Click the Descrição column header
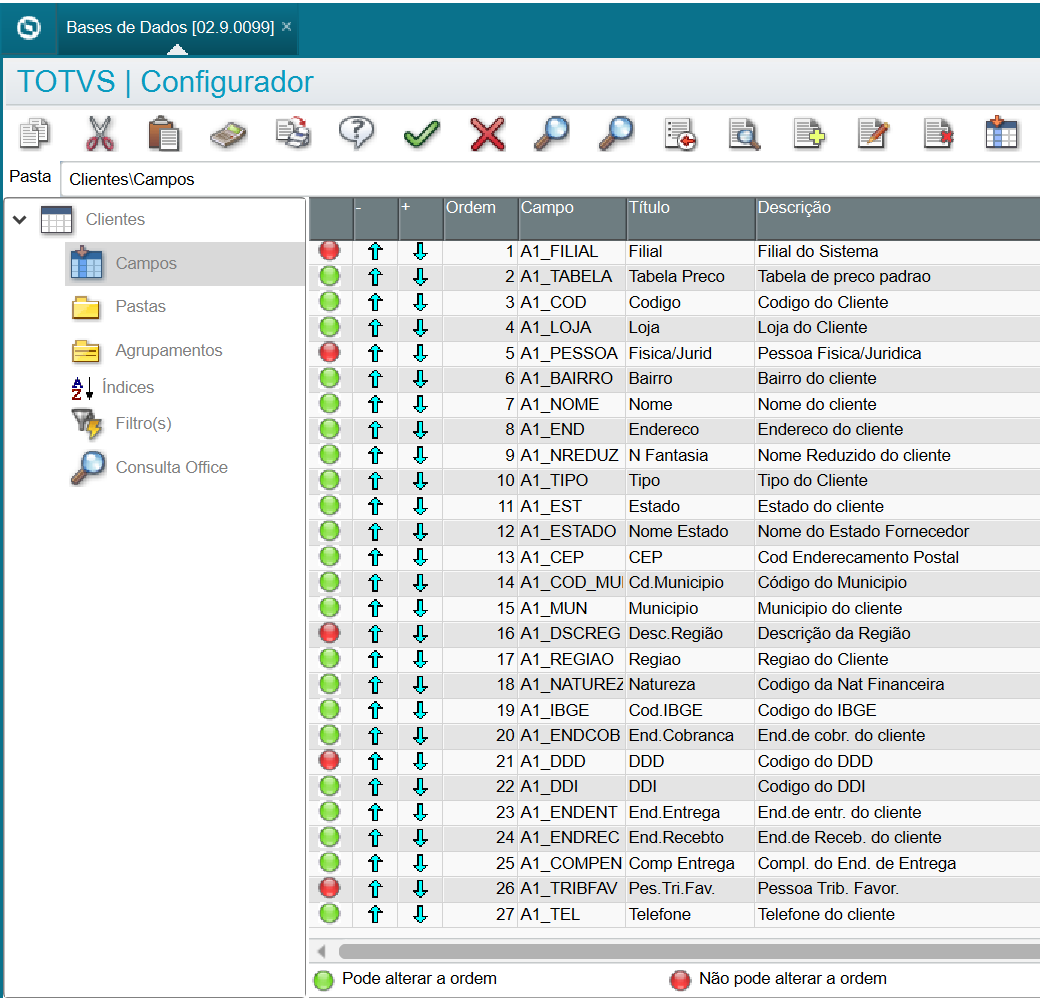The image size is (1040, 998). (898, 218)
